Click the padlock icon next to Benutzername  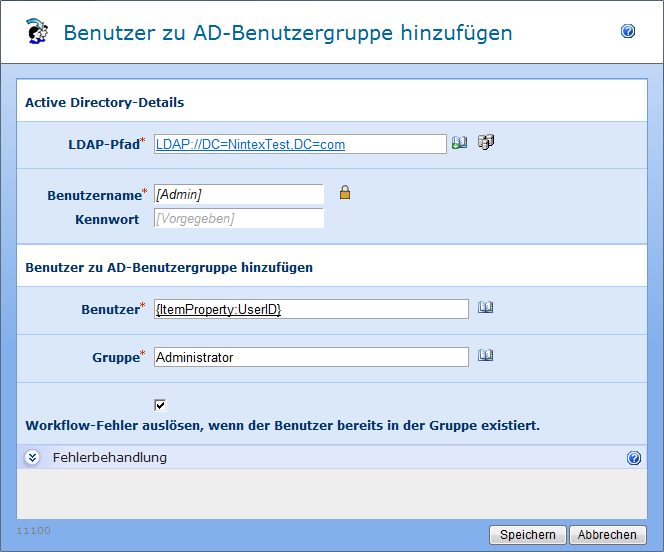[x=345, y=193]
